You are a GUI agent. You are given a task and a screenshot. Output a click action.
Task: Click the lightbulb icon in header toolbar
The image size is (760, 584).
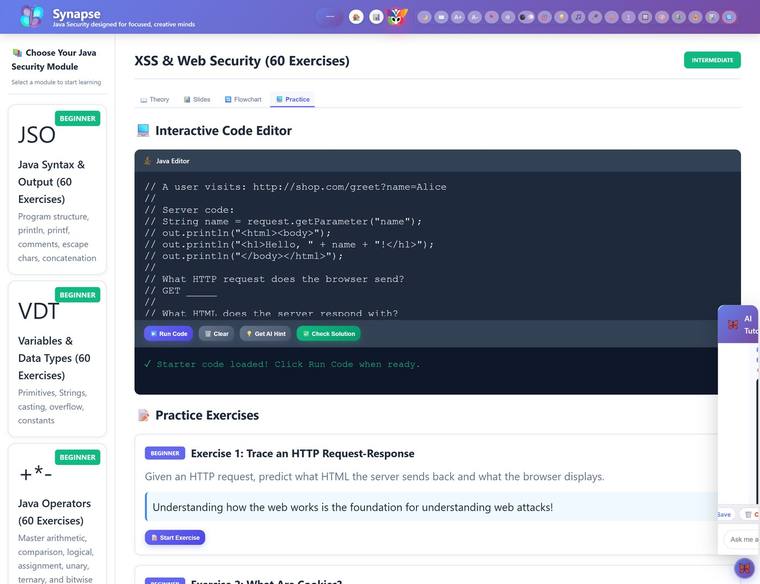[561, 17]
